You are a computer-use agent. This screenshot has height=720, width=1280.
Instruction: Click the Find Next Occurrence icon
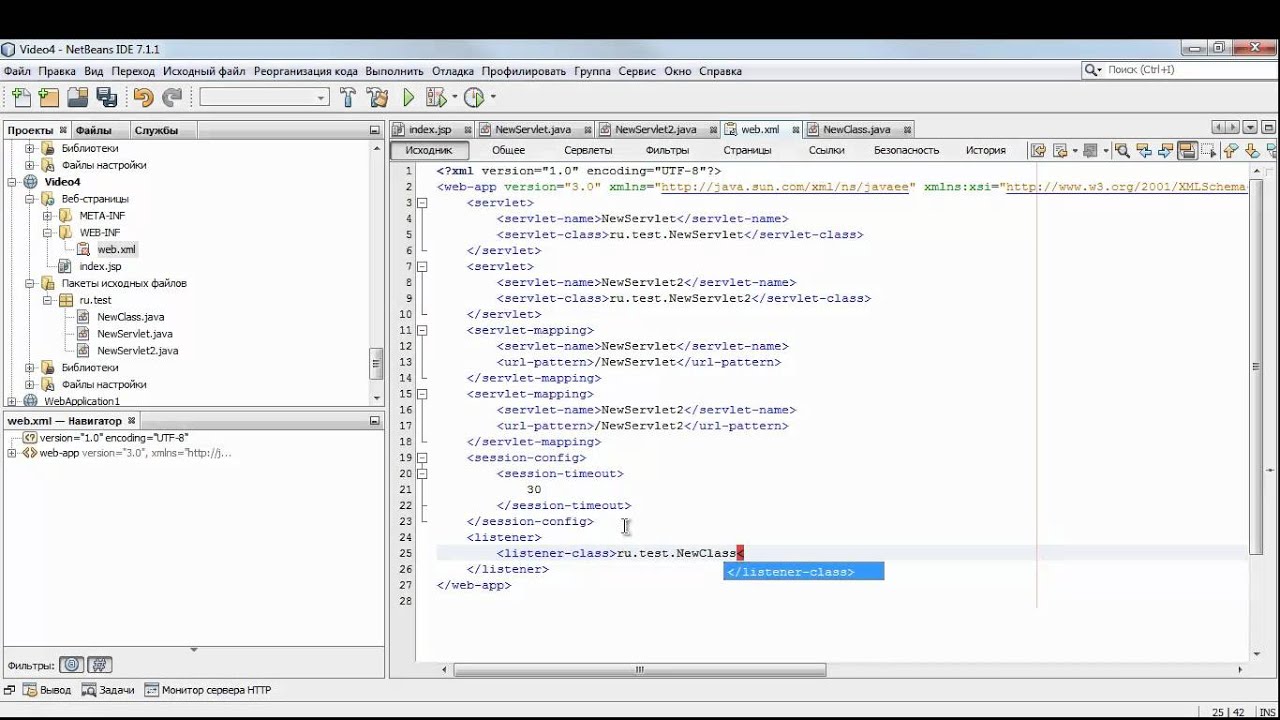pyautogui.click(x=1165, y=150)
